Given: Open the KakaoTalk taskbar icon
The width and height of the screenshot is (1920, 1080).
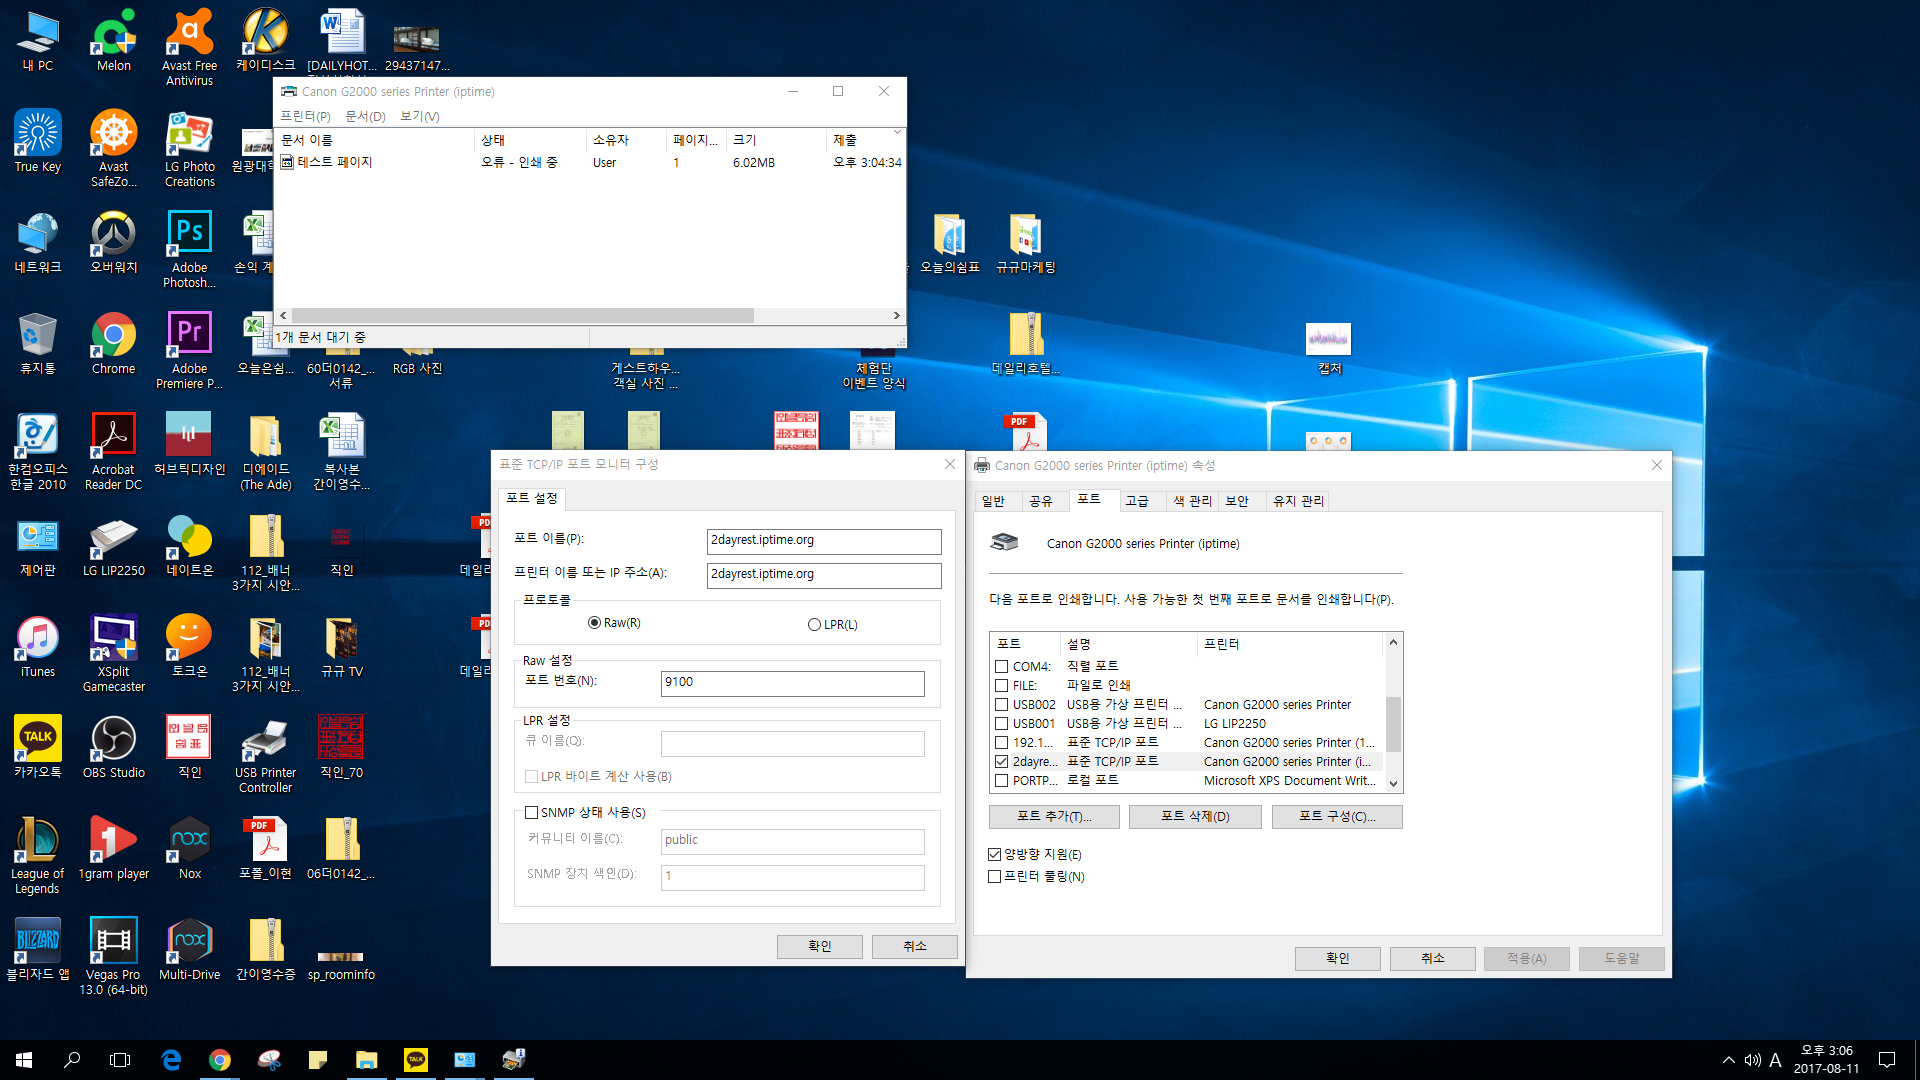Looking at the screenshot, I should 416,1060.
